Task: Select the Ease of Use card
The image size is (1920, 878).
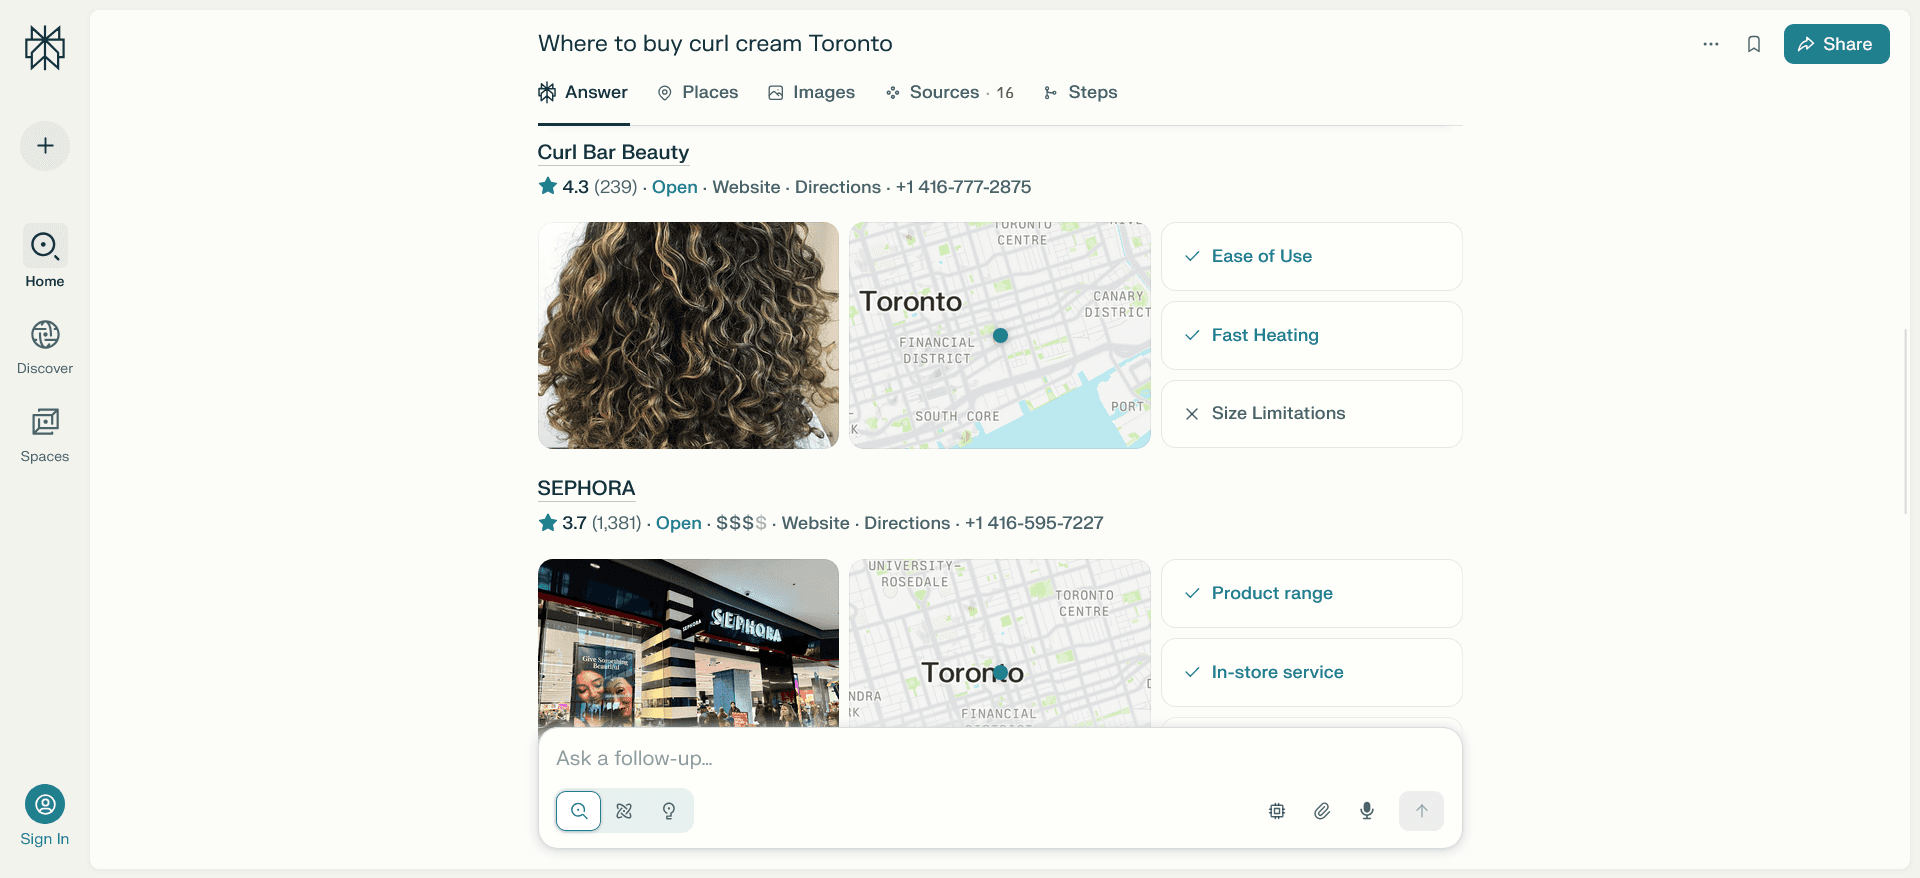Action: pyautogui.click(x=1312, y=256)
